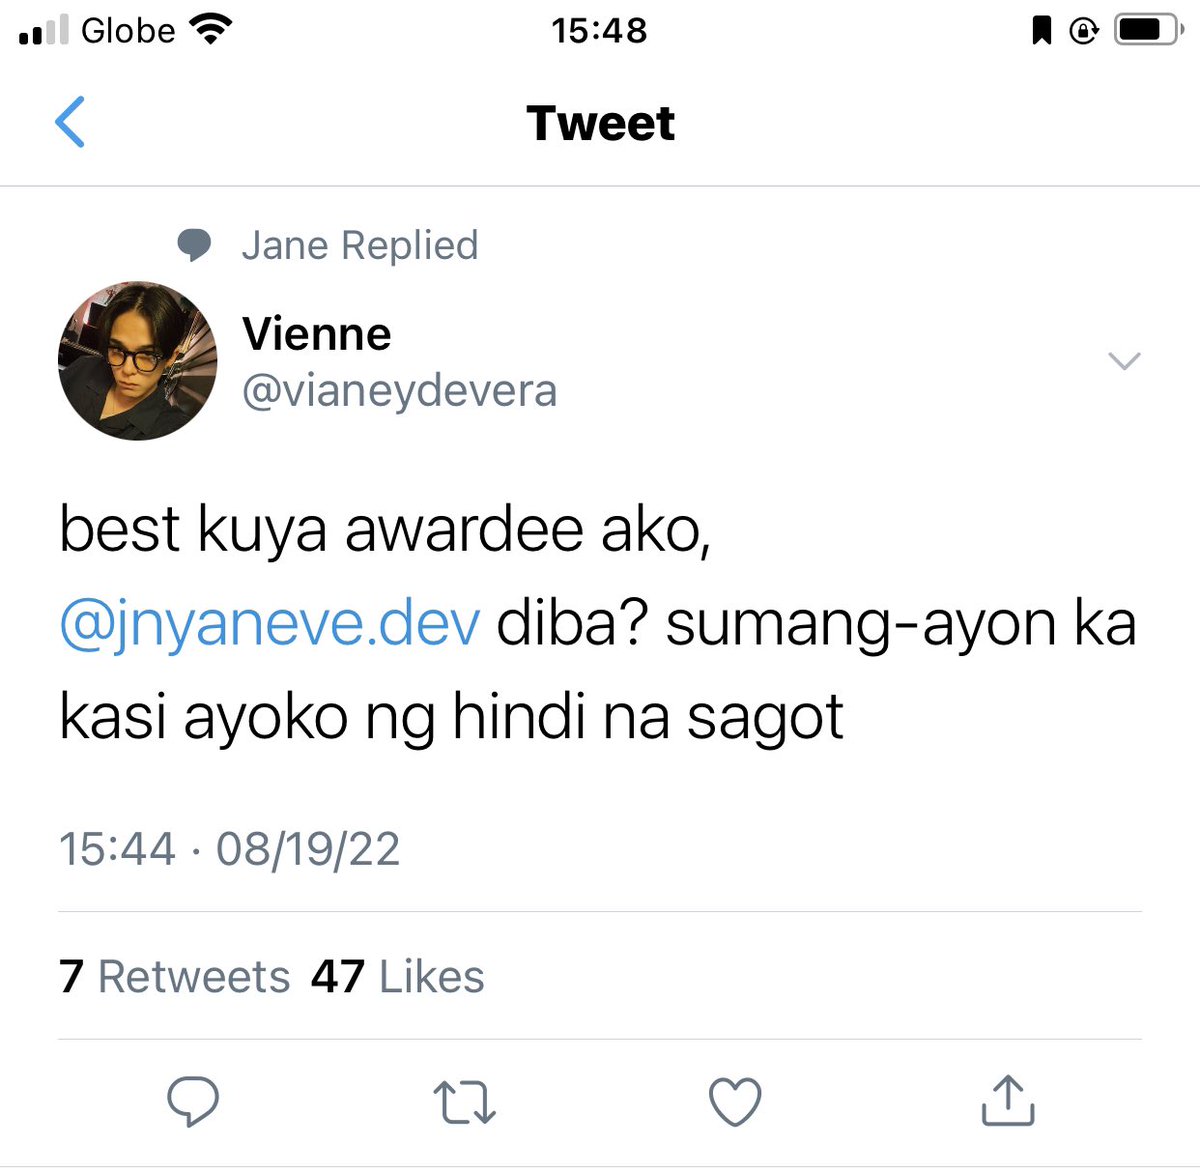Open the @vianeydevera handle
The height and width of the screenshot is (1173, 1200).
399,391
